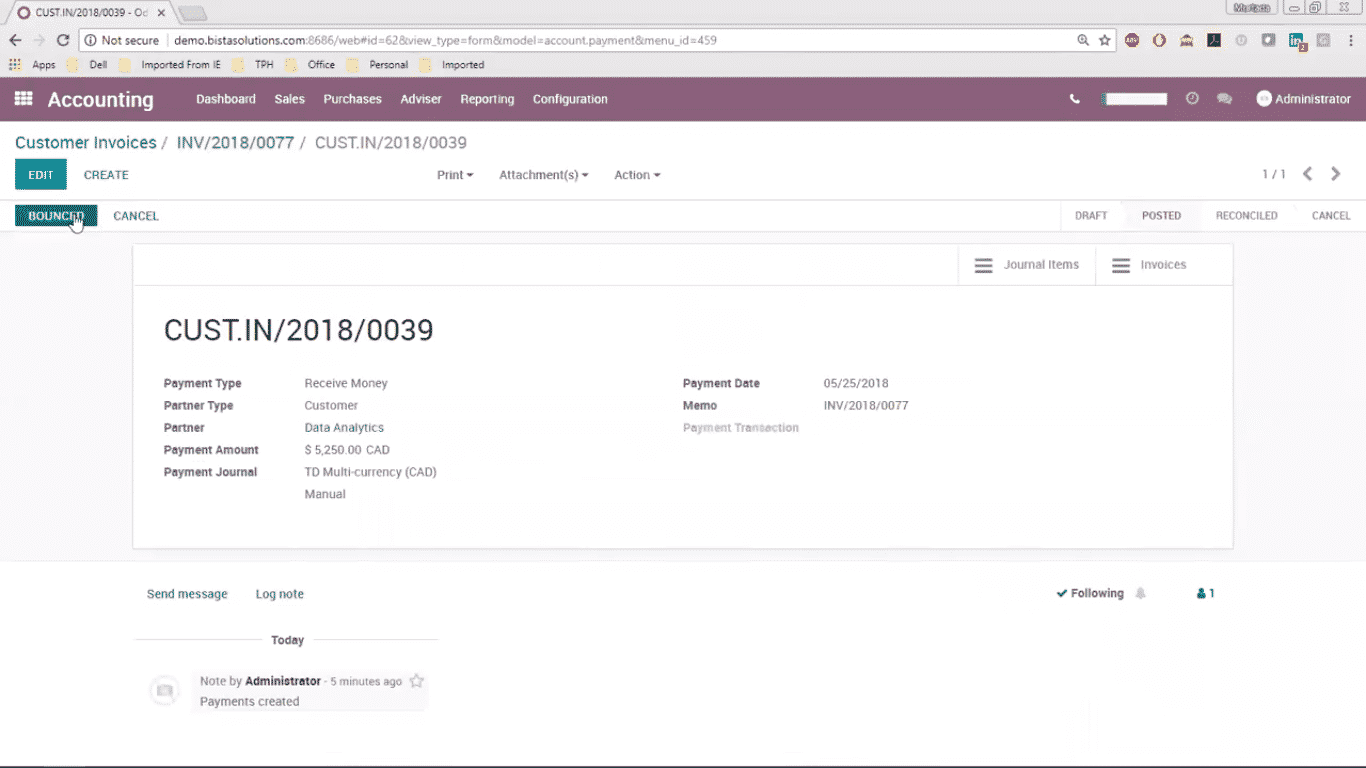
Task: Click the browser address bar
Action: tap(600, 41)
